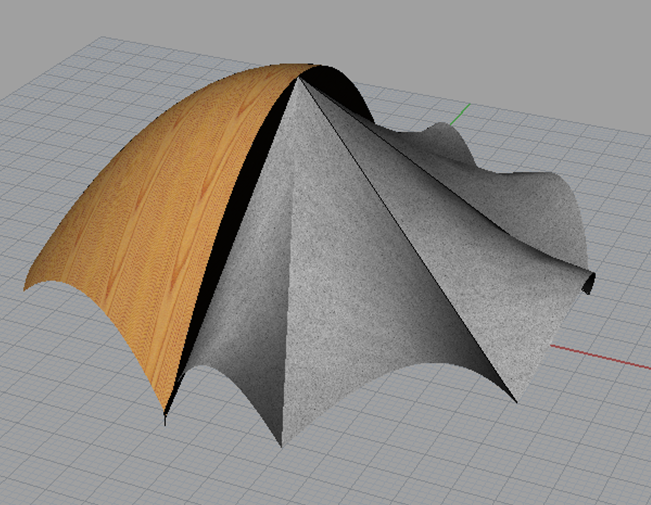Click the red X-axis line
The width and height of the screenshot is (651, 505).
point(600,357)
